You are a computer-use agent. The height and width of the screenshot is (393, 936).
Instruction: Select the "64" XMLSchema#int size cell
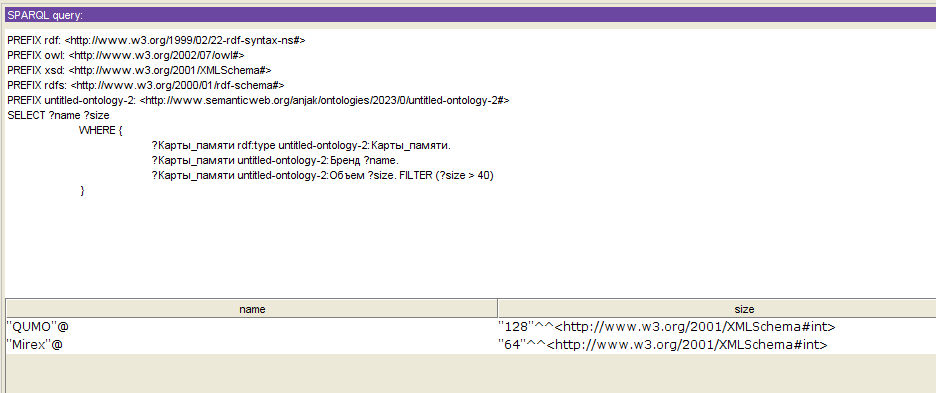coord(717,345)
